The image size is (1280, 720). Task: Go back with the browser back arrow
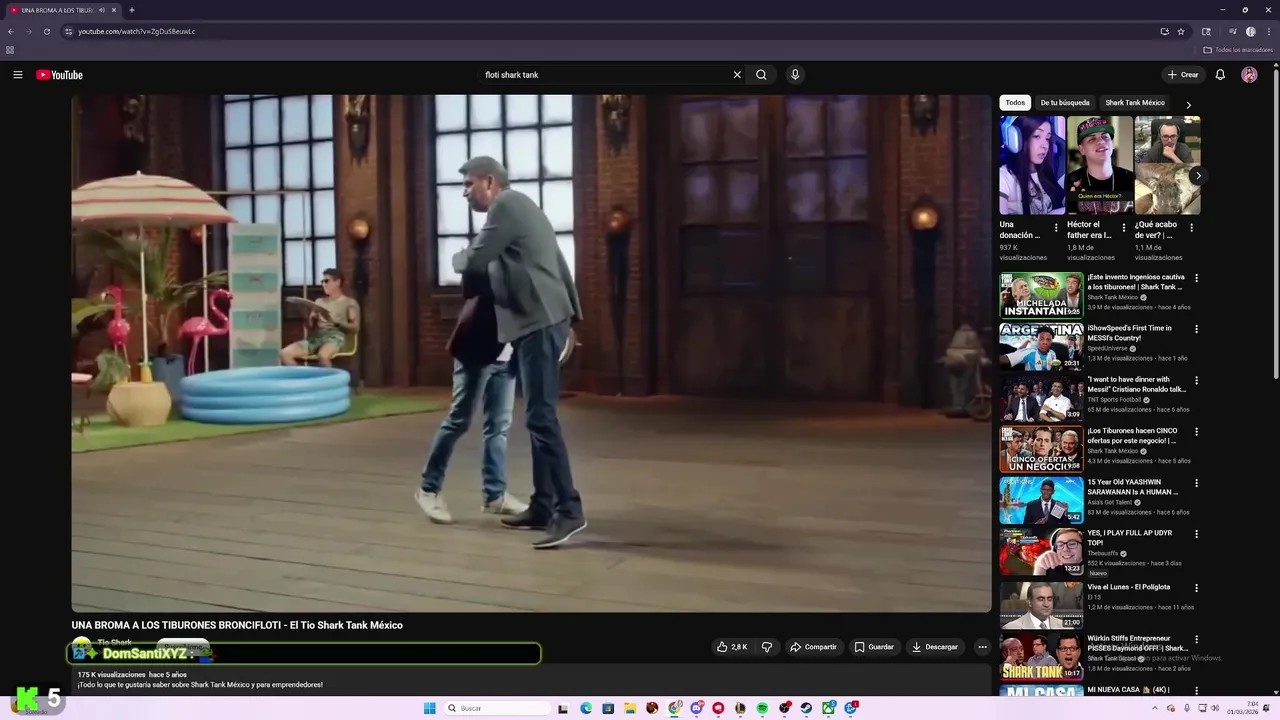pos(10,31)
